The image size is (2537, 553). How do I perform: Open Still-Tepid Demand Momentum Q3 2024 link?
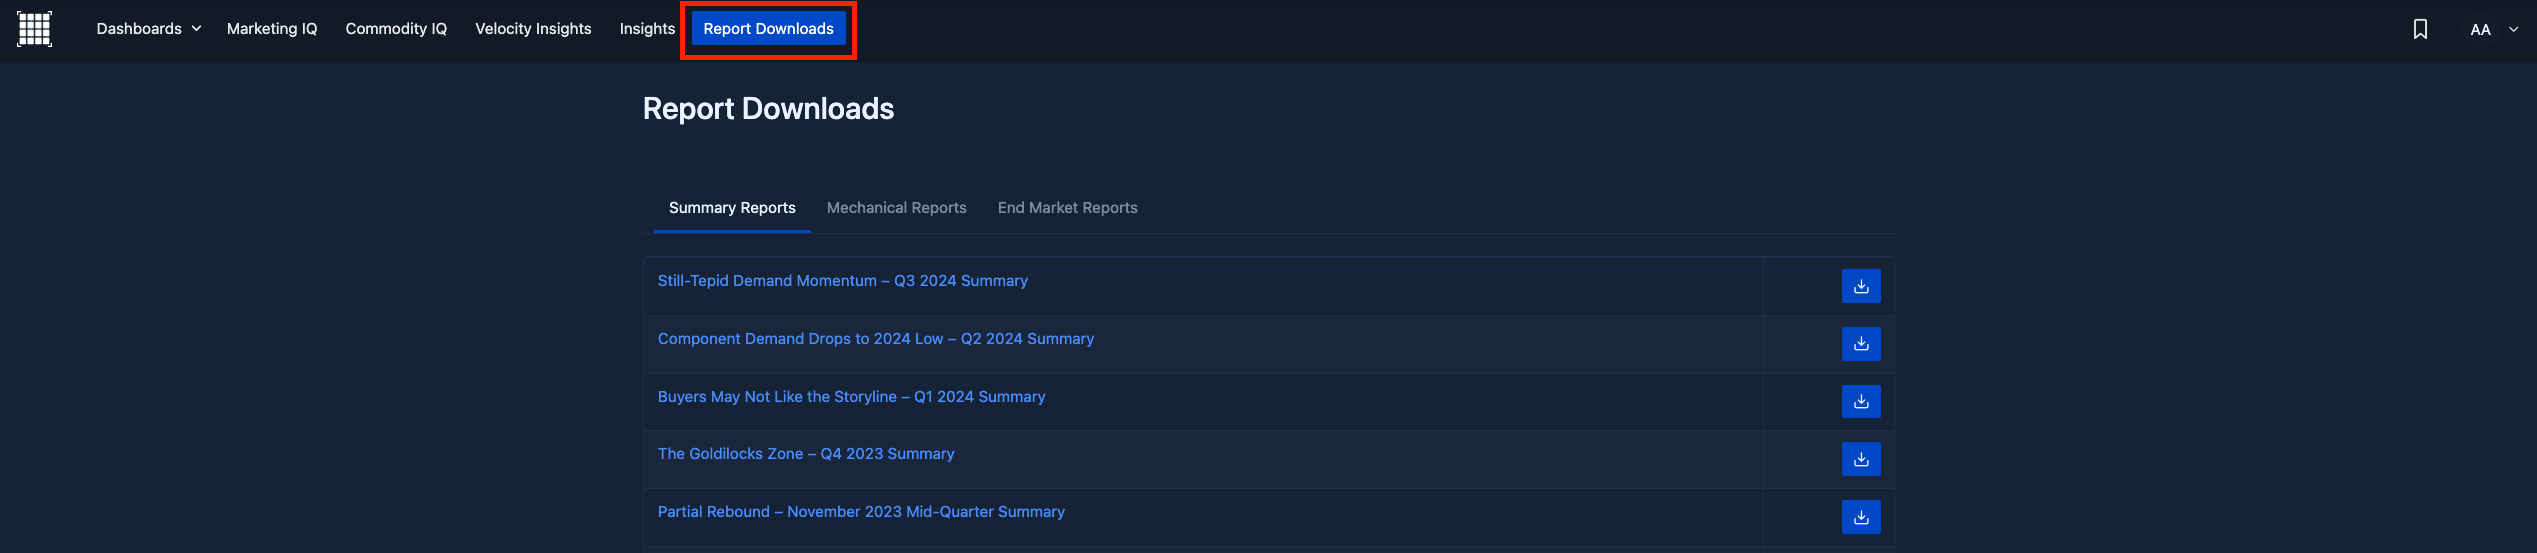(x=843, y=281)
